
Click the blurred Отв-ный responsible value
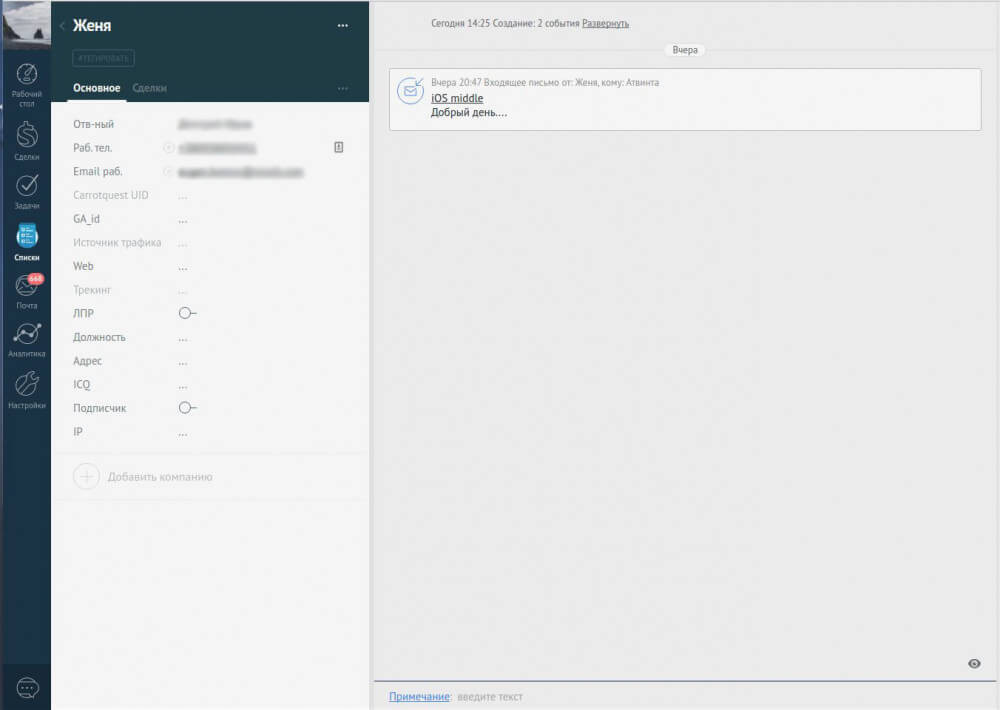click(x=215, y=124)
